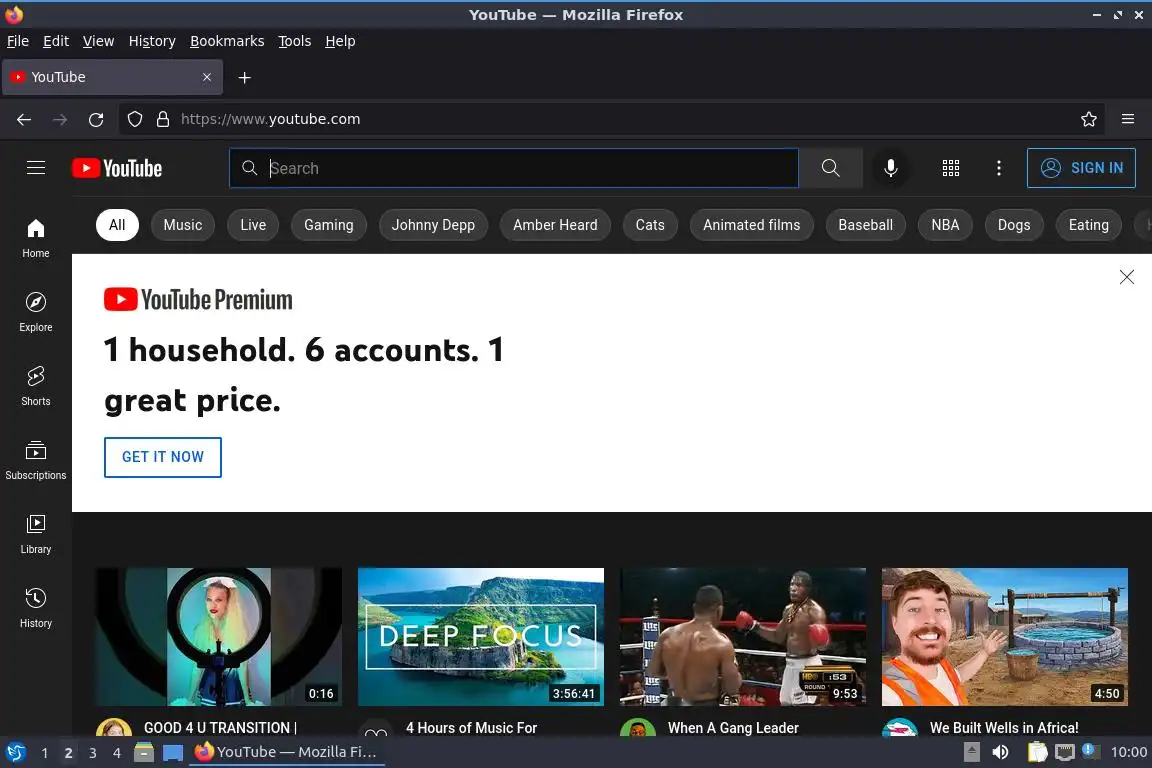This screenshot has width=1152, height=768.
Task: Start voice search with the microphone icon
Action: 890,168
